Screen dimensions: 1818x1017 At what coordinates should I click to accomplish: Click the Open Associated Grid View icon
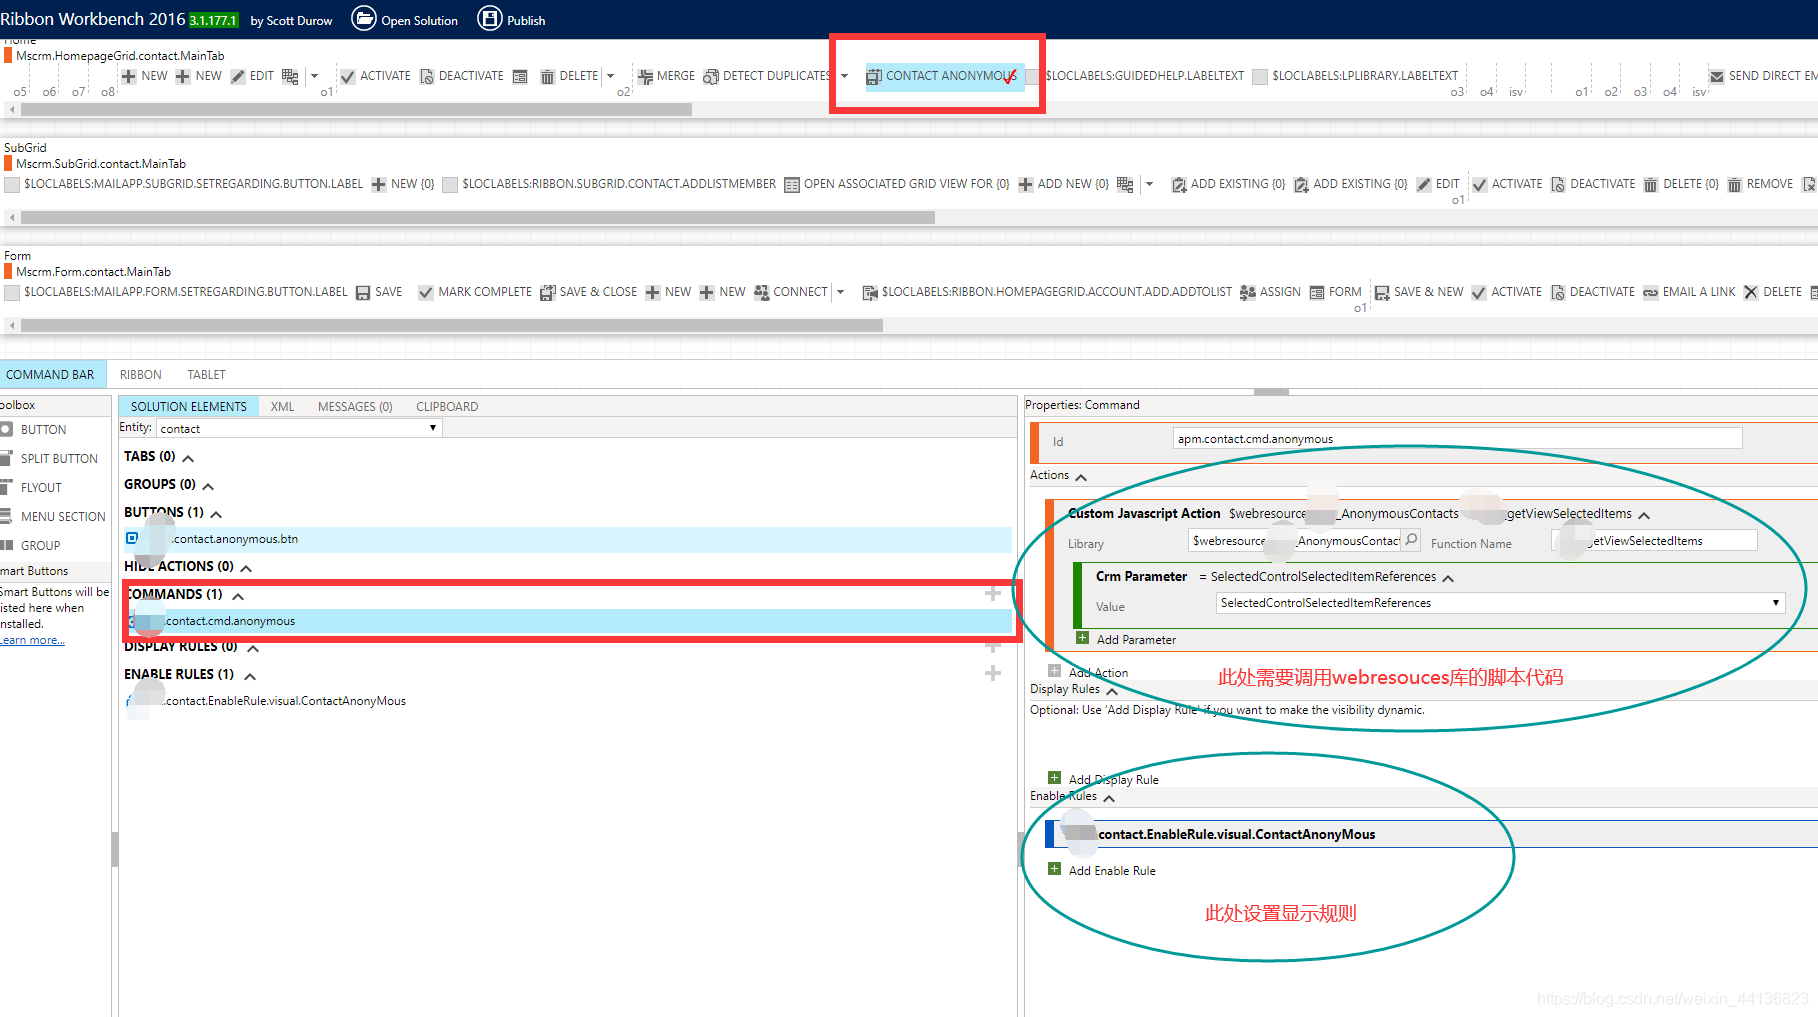792,185
